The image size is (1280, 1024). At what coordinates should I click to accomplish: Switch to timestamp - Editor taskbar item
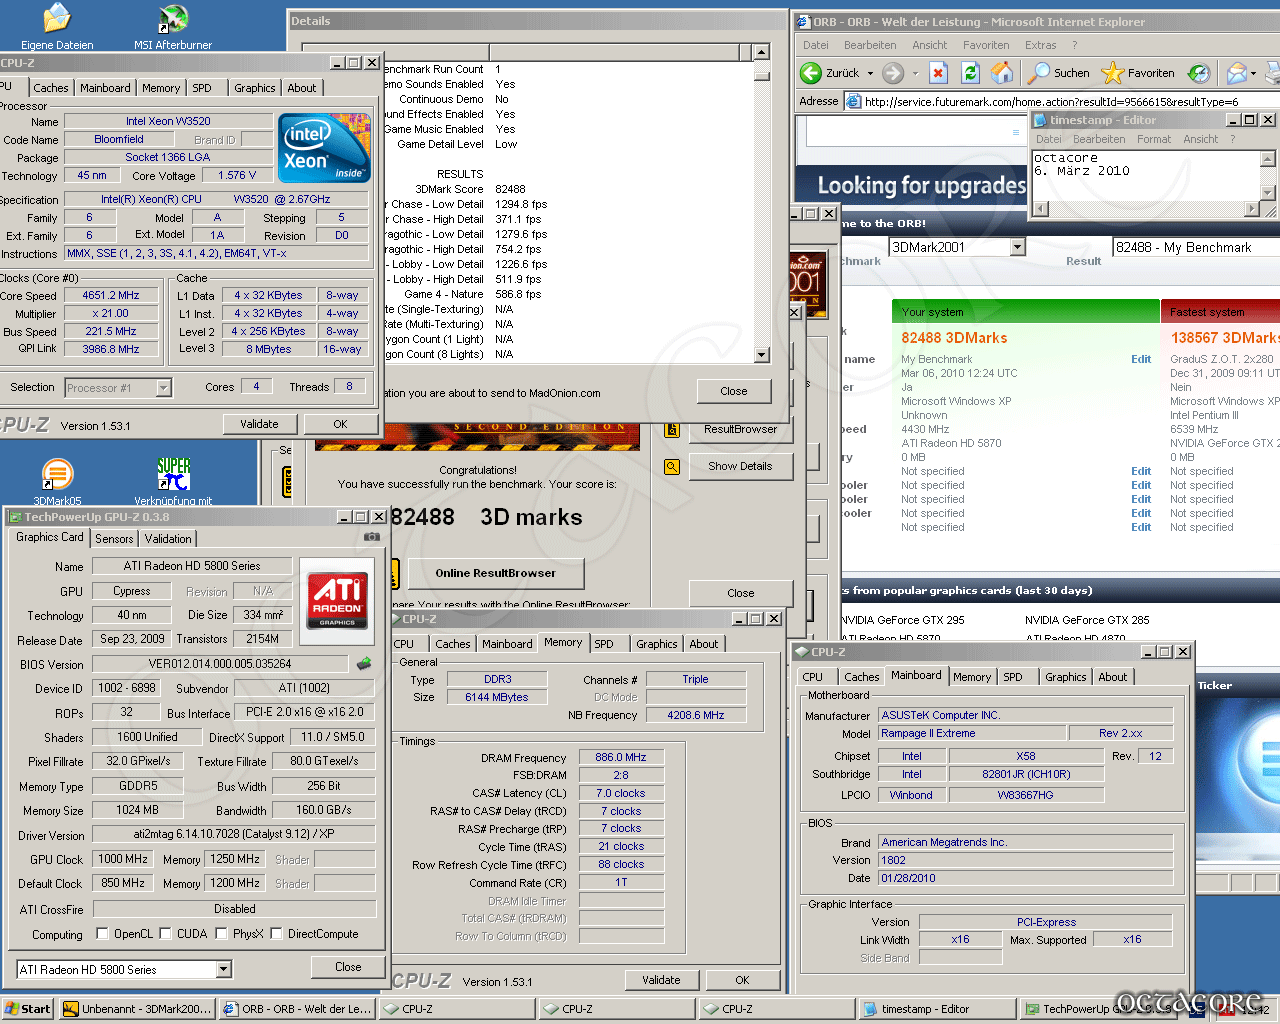pyautogui.click(x=936, y=1009)
